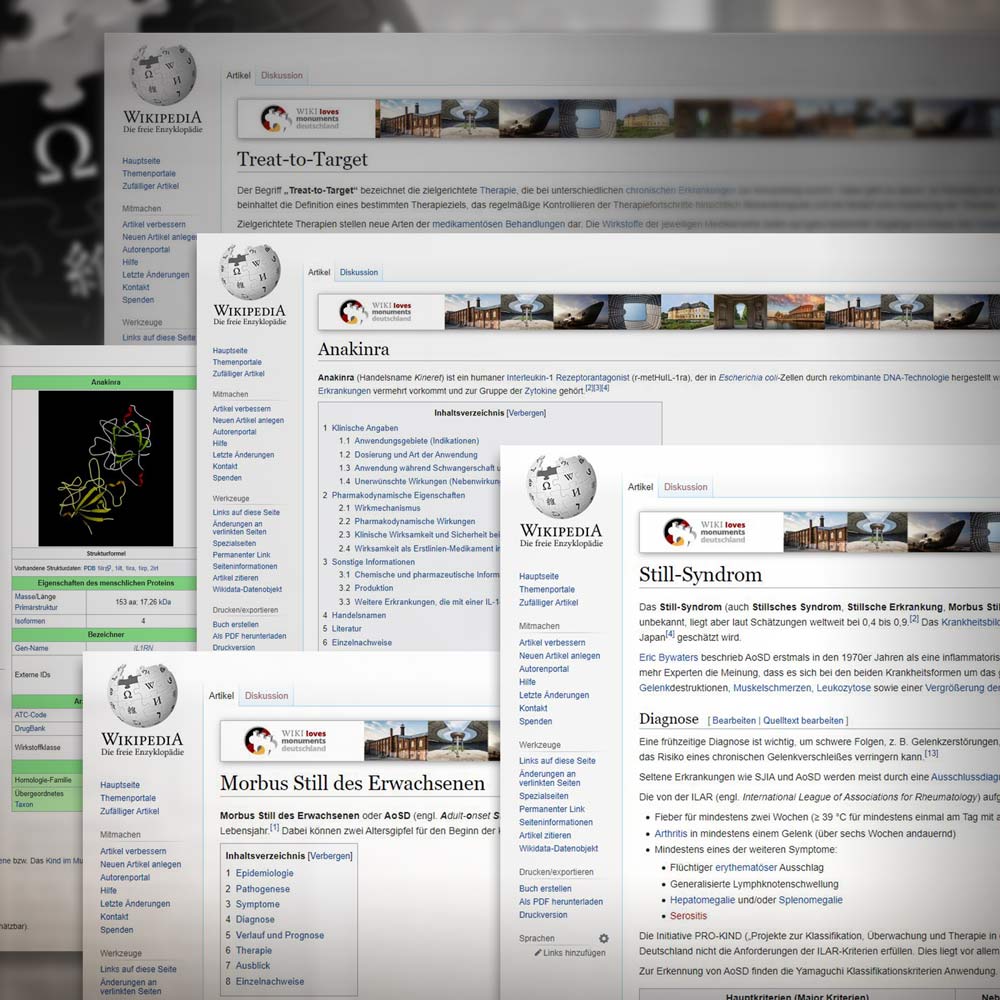Screen dimensions: 1000x1000
Task: Click Wikipedia globe logo on Treat-to-Target page
Action: (161, 76)
